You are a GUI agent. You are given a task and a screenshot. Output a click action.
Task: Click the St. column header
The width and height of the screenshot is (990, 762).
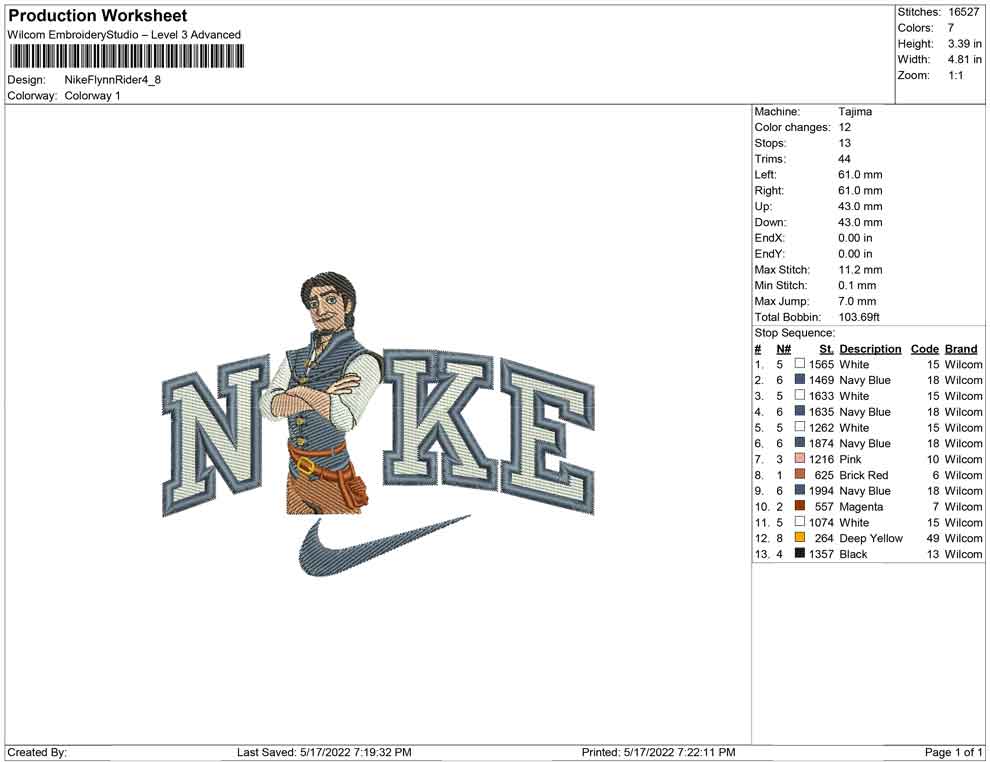(826, 349)
